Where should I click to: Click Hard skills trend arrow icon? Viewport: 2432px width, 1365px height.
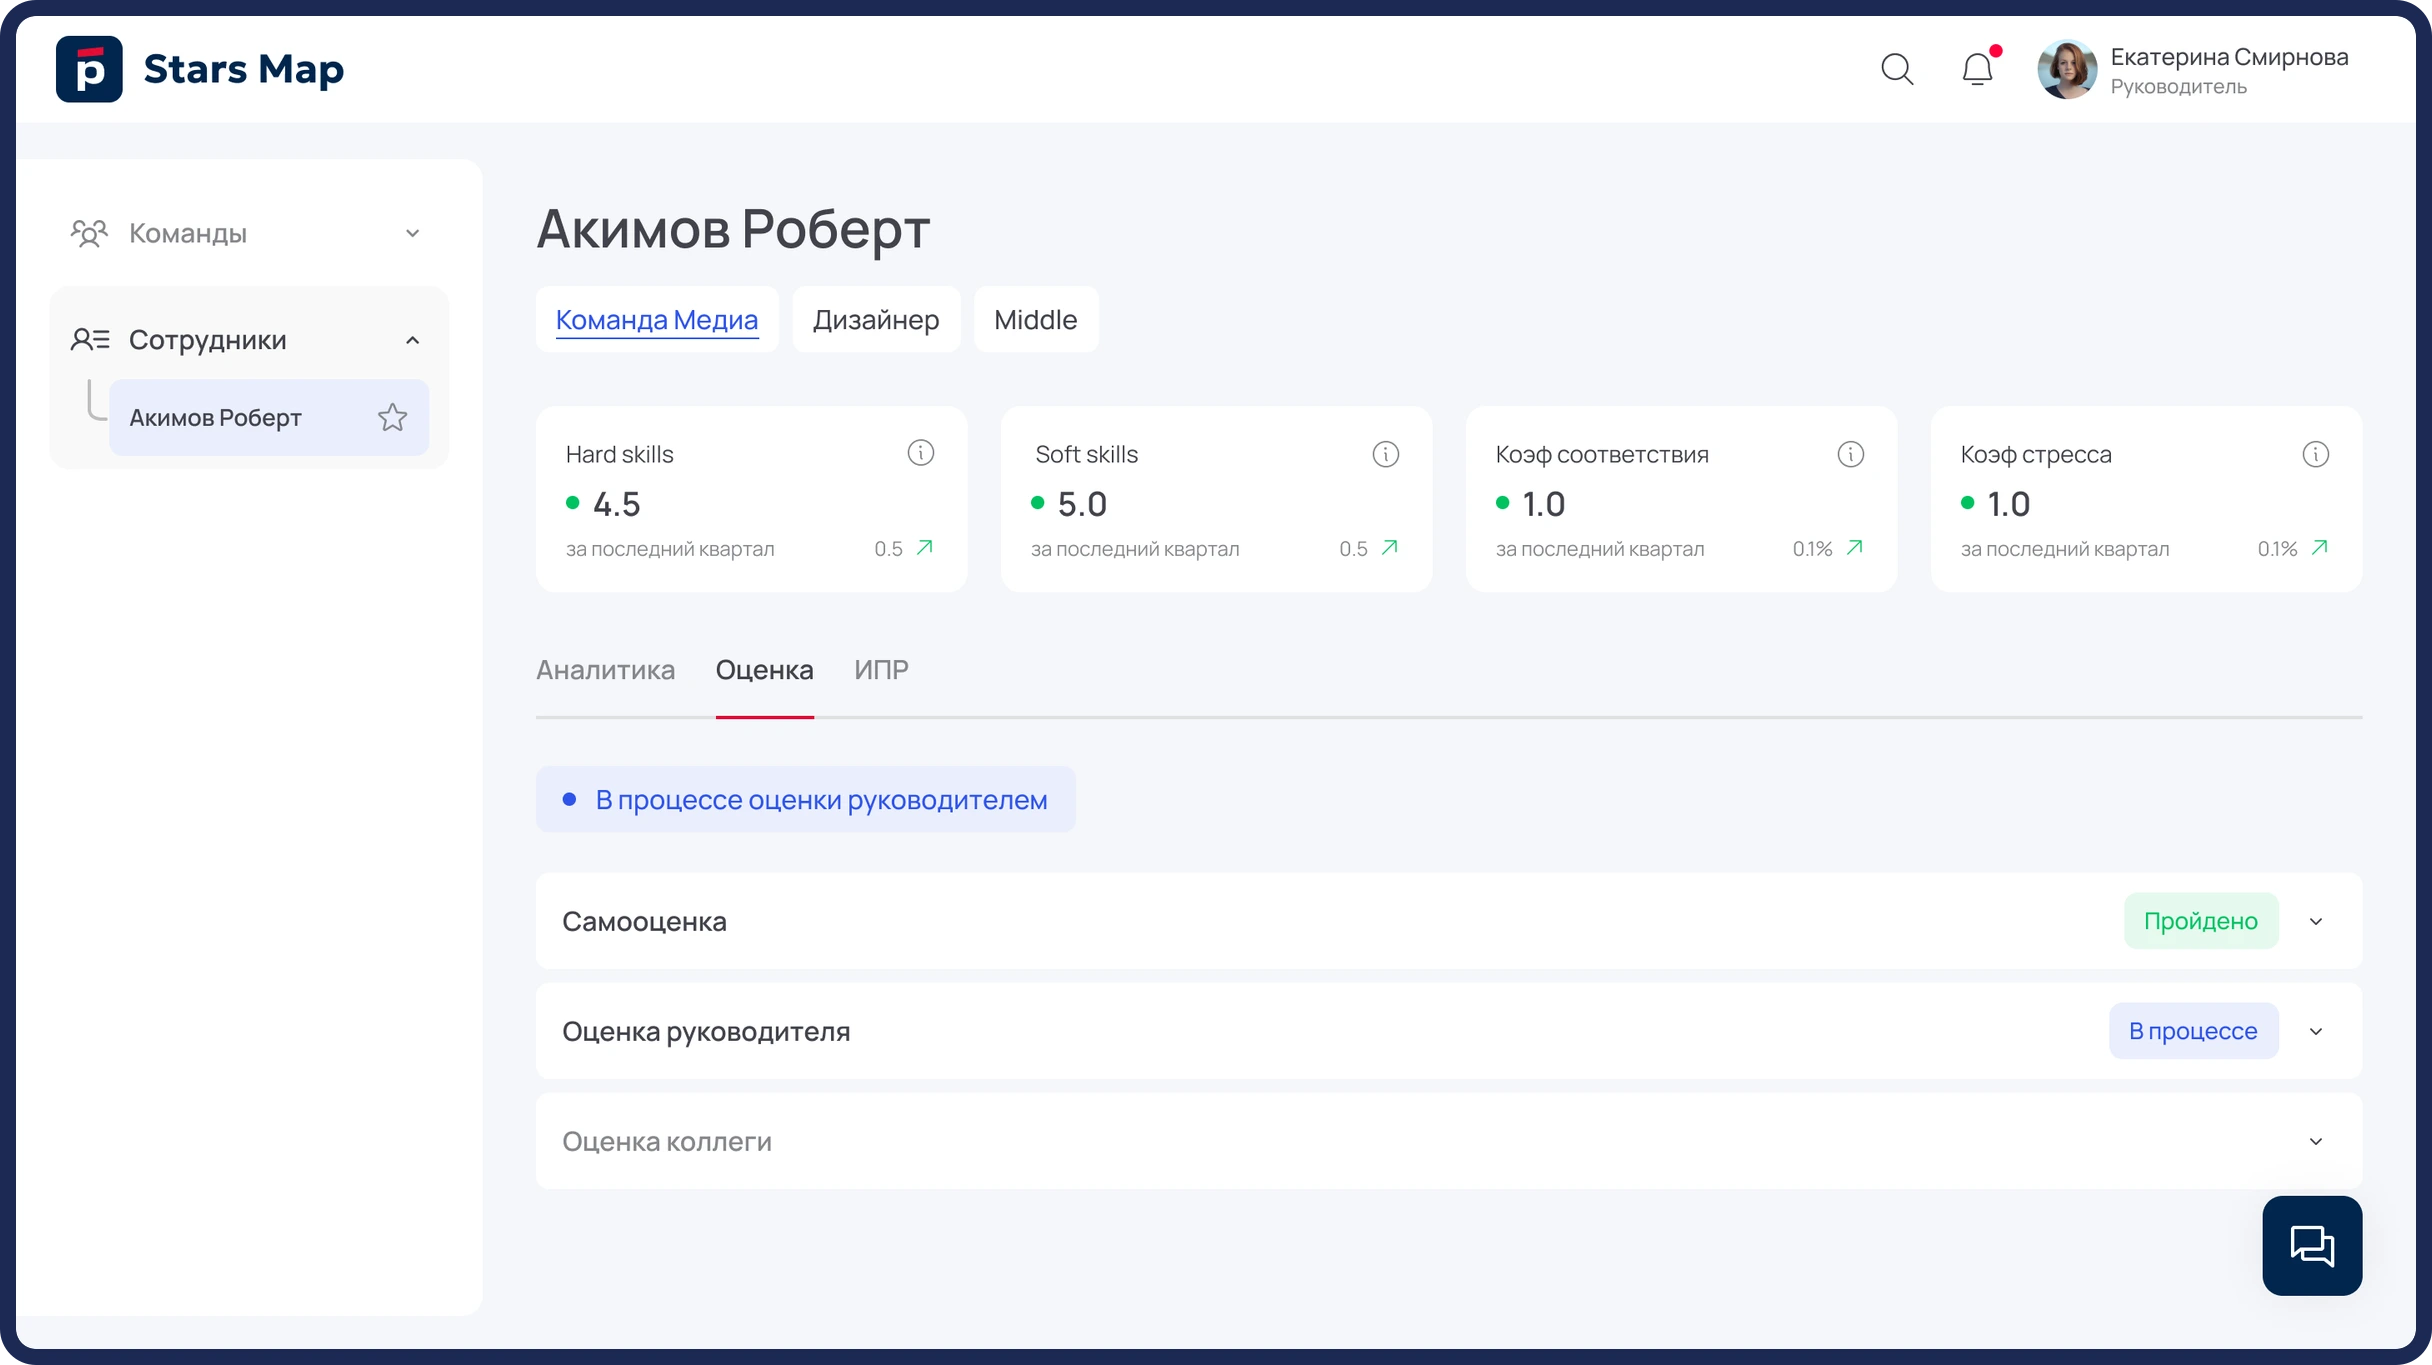click(925, 547)
